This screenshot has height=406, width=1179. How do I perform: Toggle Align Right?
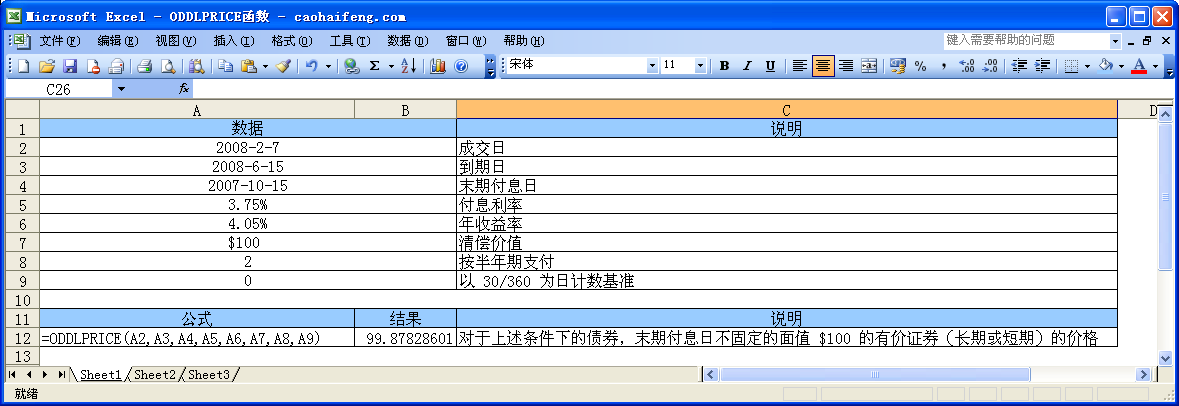pos(846,66)
